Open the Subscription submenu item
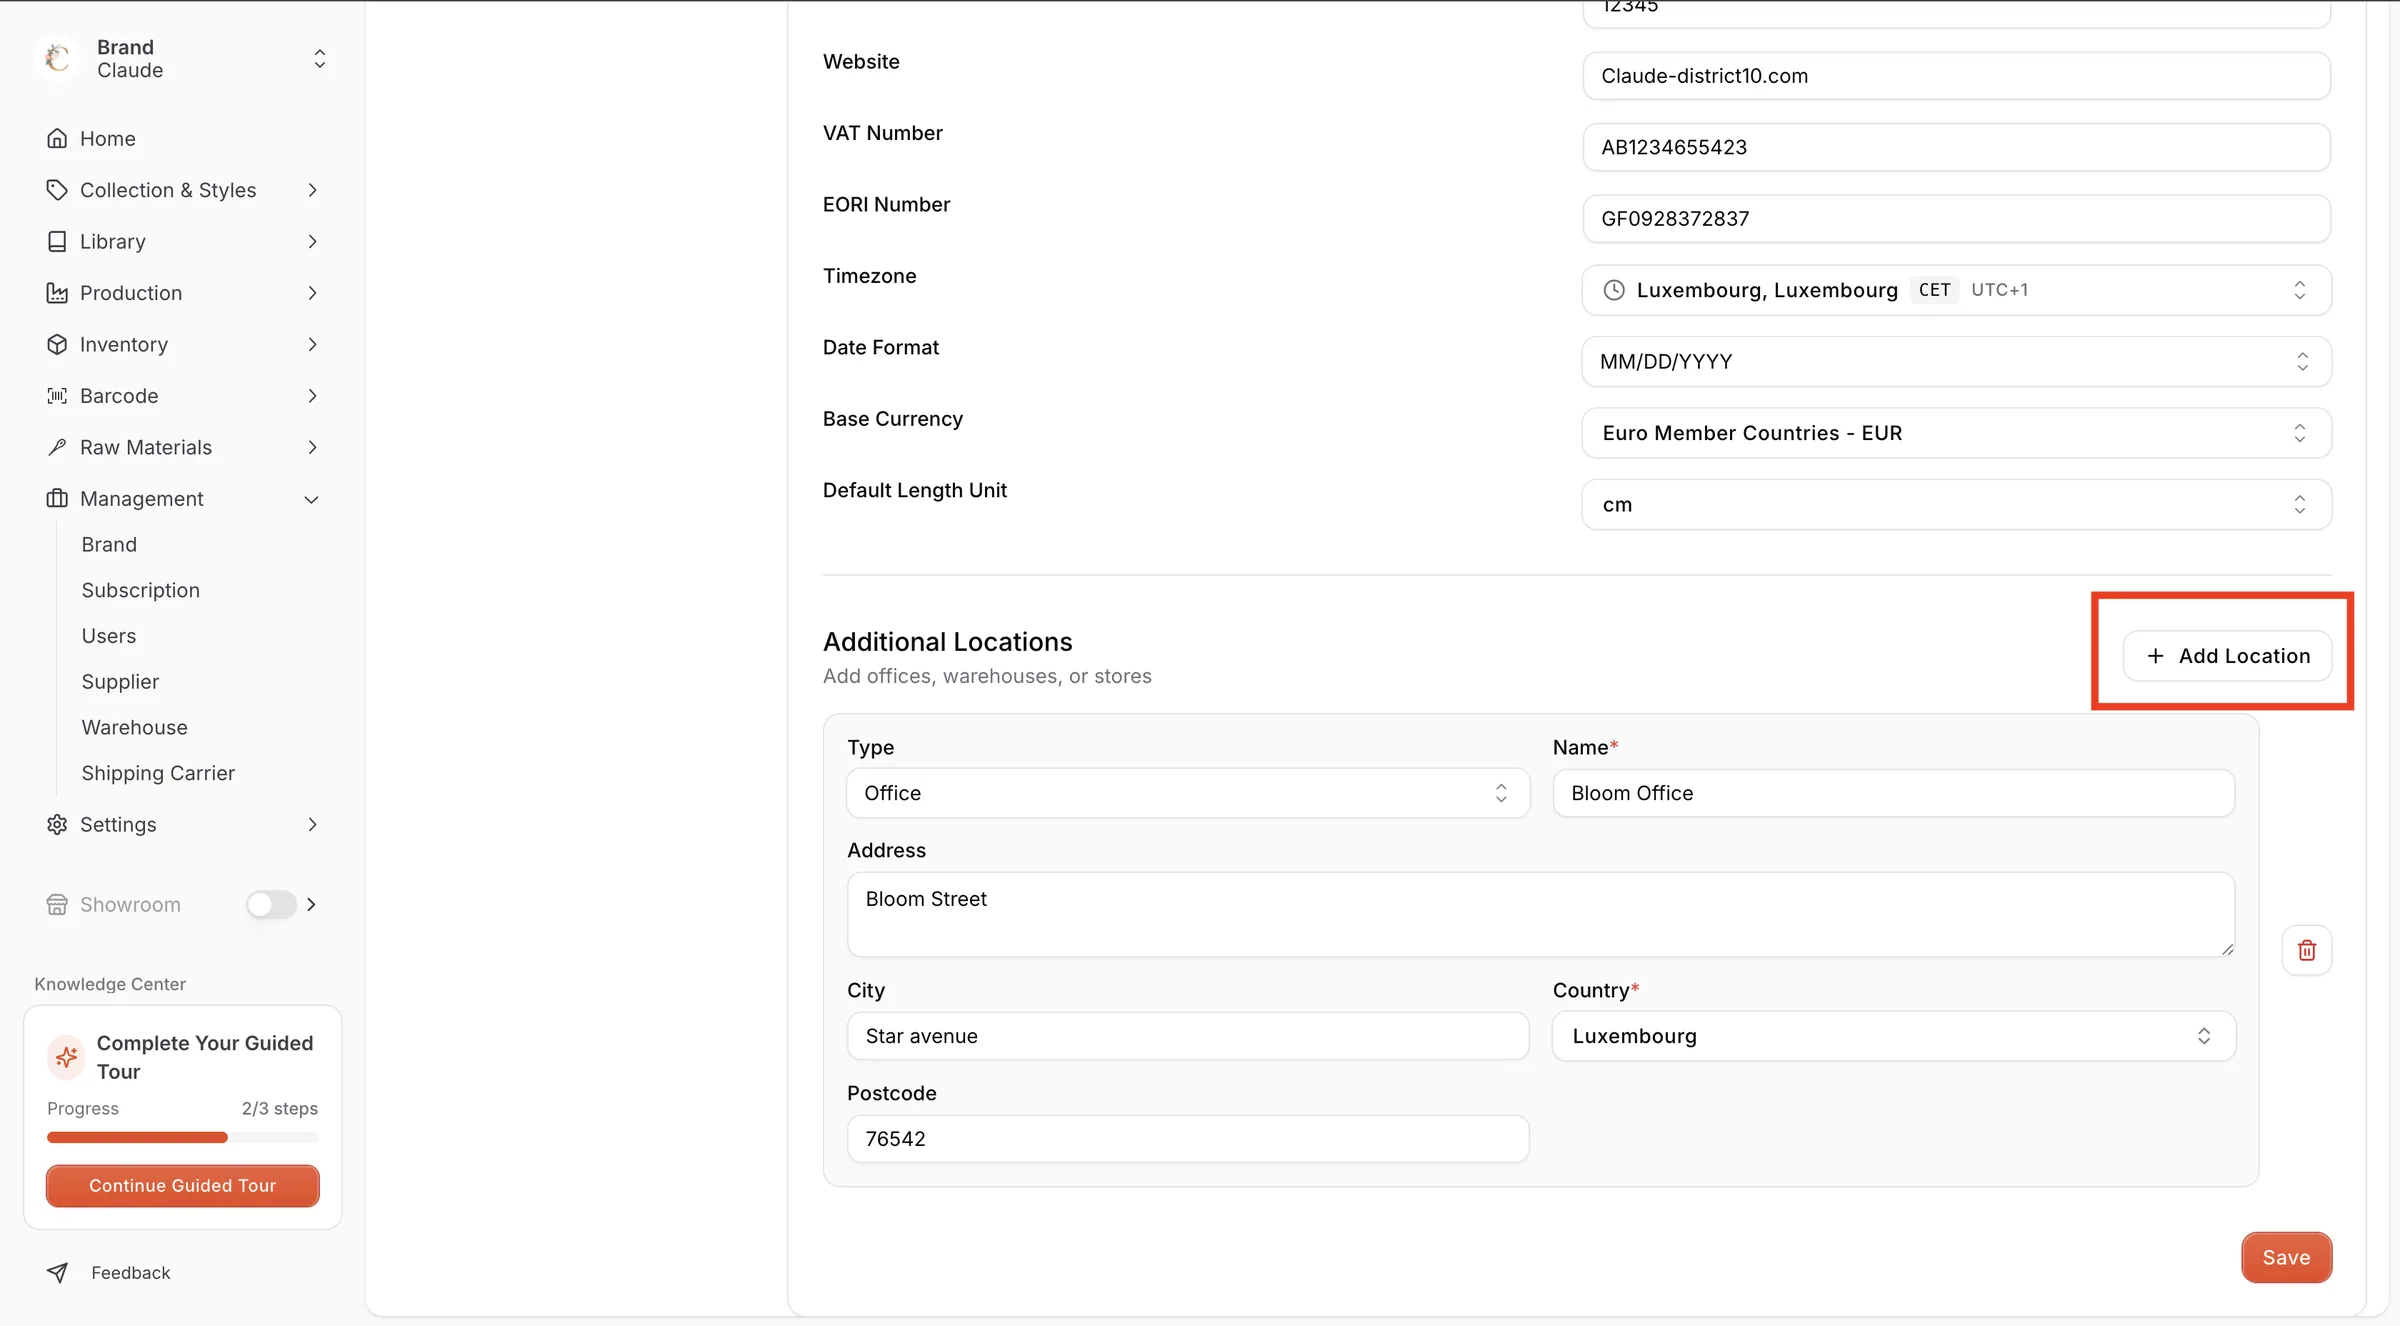The width and height of the screenshot is (2400, 1326). tap(141, 590)
